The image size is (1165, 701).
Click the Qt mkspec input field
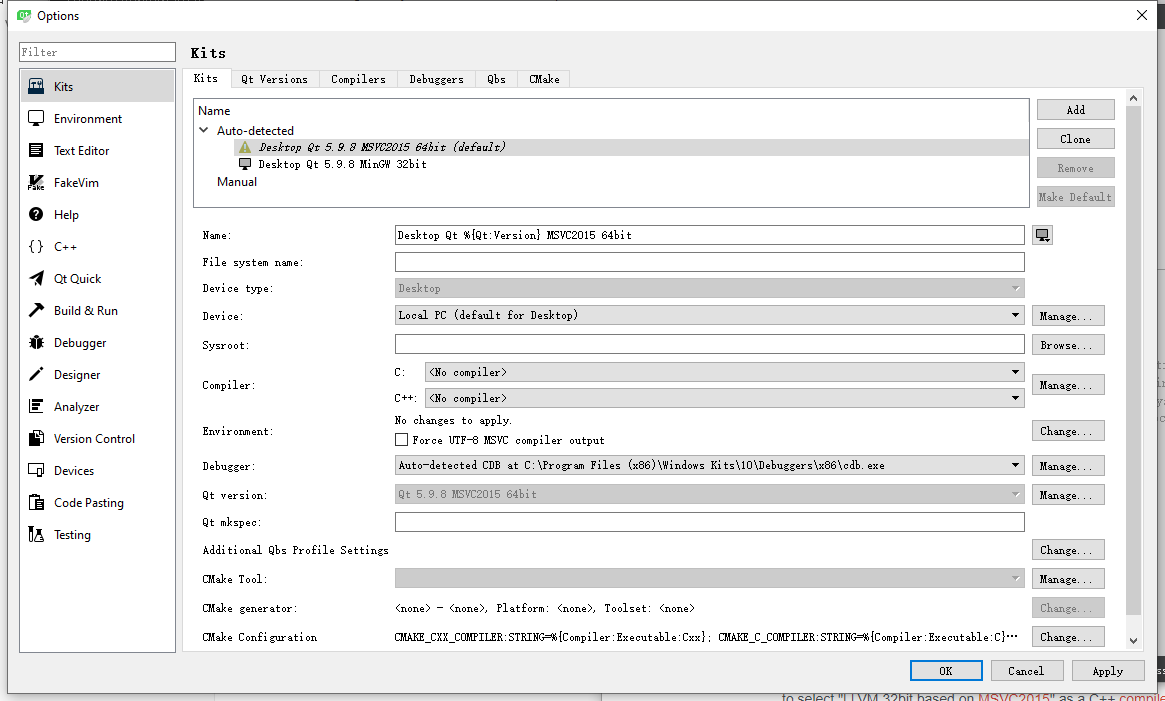[710, 522]
